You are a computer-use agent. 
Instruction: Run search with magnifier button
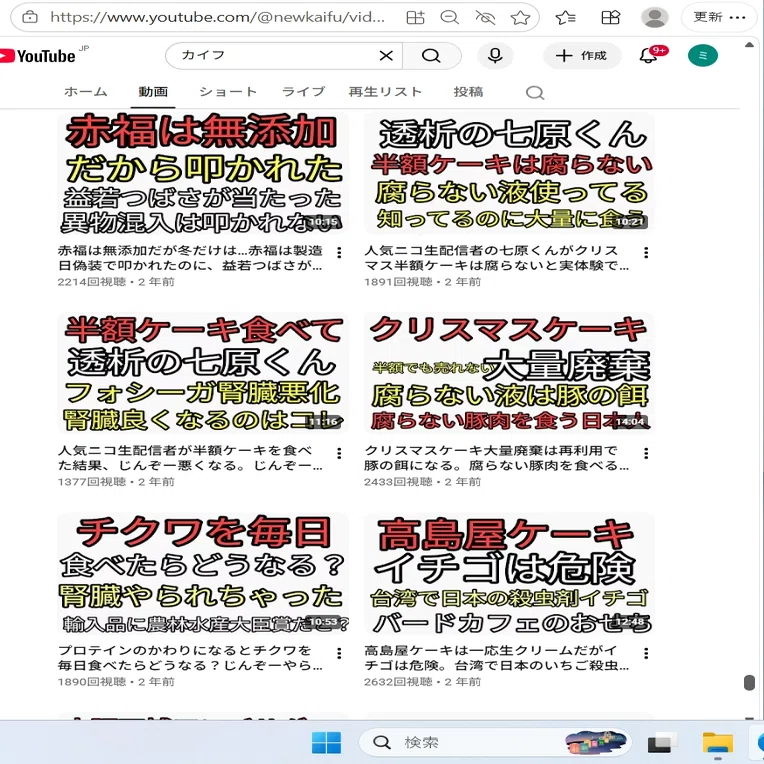431,56
